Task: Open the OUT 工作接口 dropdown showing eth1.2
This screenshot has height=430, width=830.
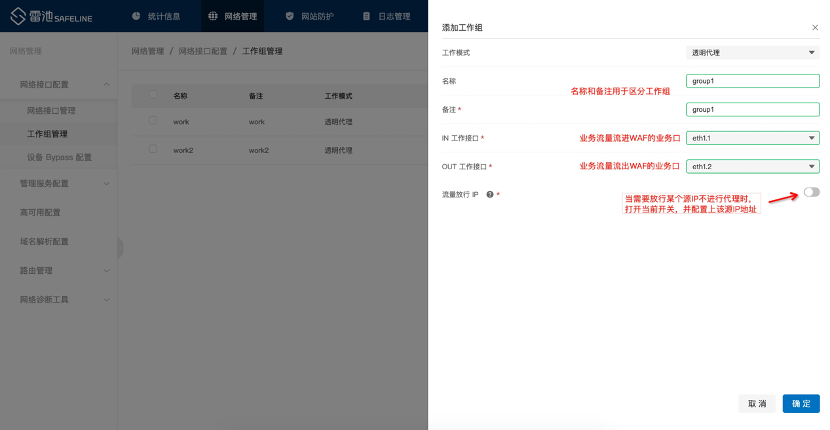Action: click(x=753, y=166)
